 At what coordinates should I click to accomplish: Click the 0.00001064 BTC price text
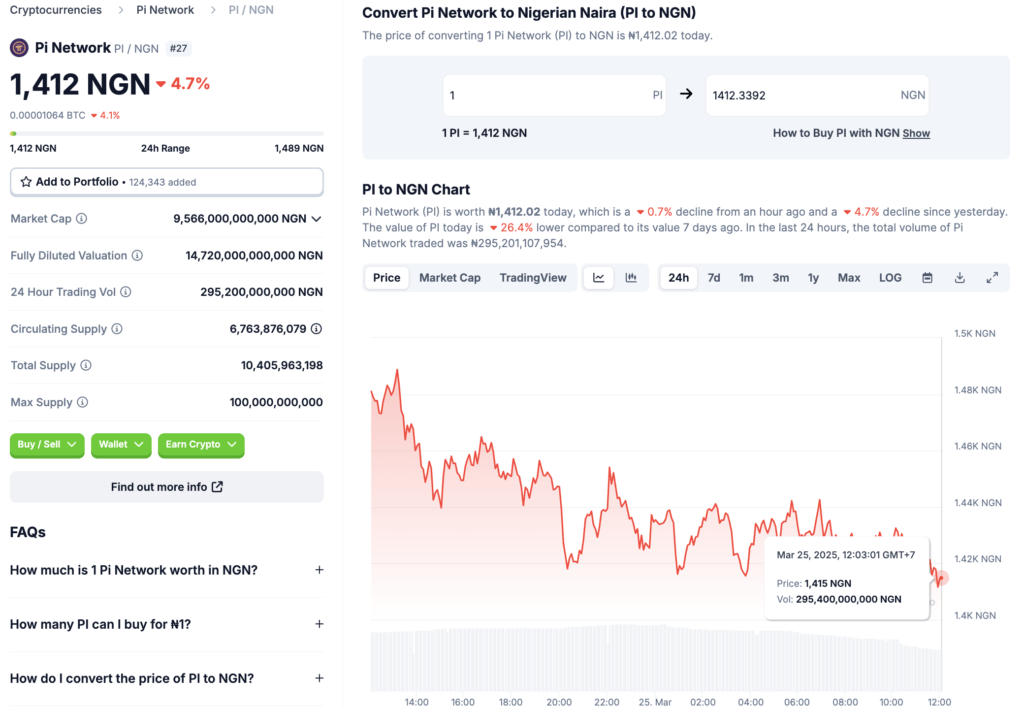[48, 116]
